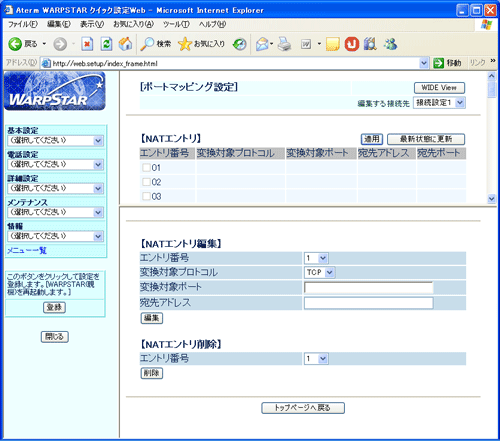
Task: Click the upper frame vertical scrollbar down arrow
Action: (x=492, y=199)
